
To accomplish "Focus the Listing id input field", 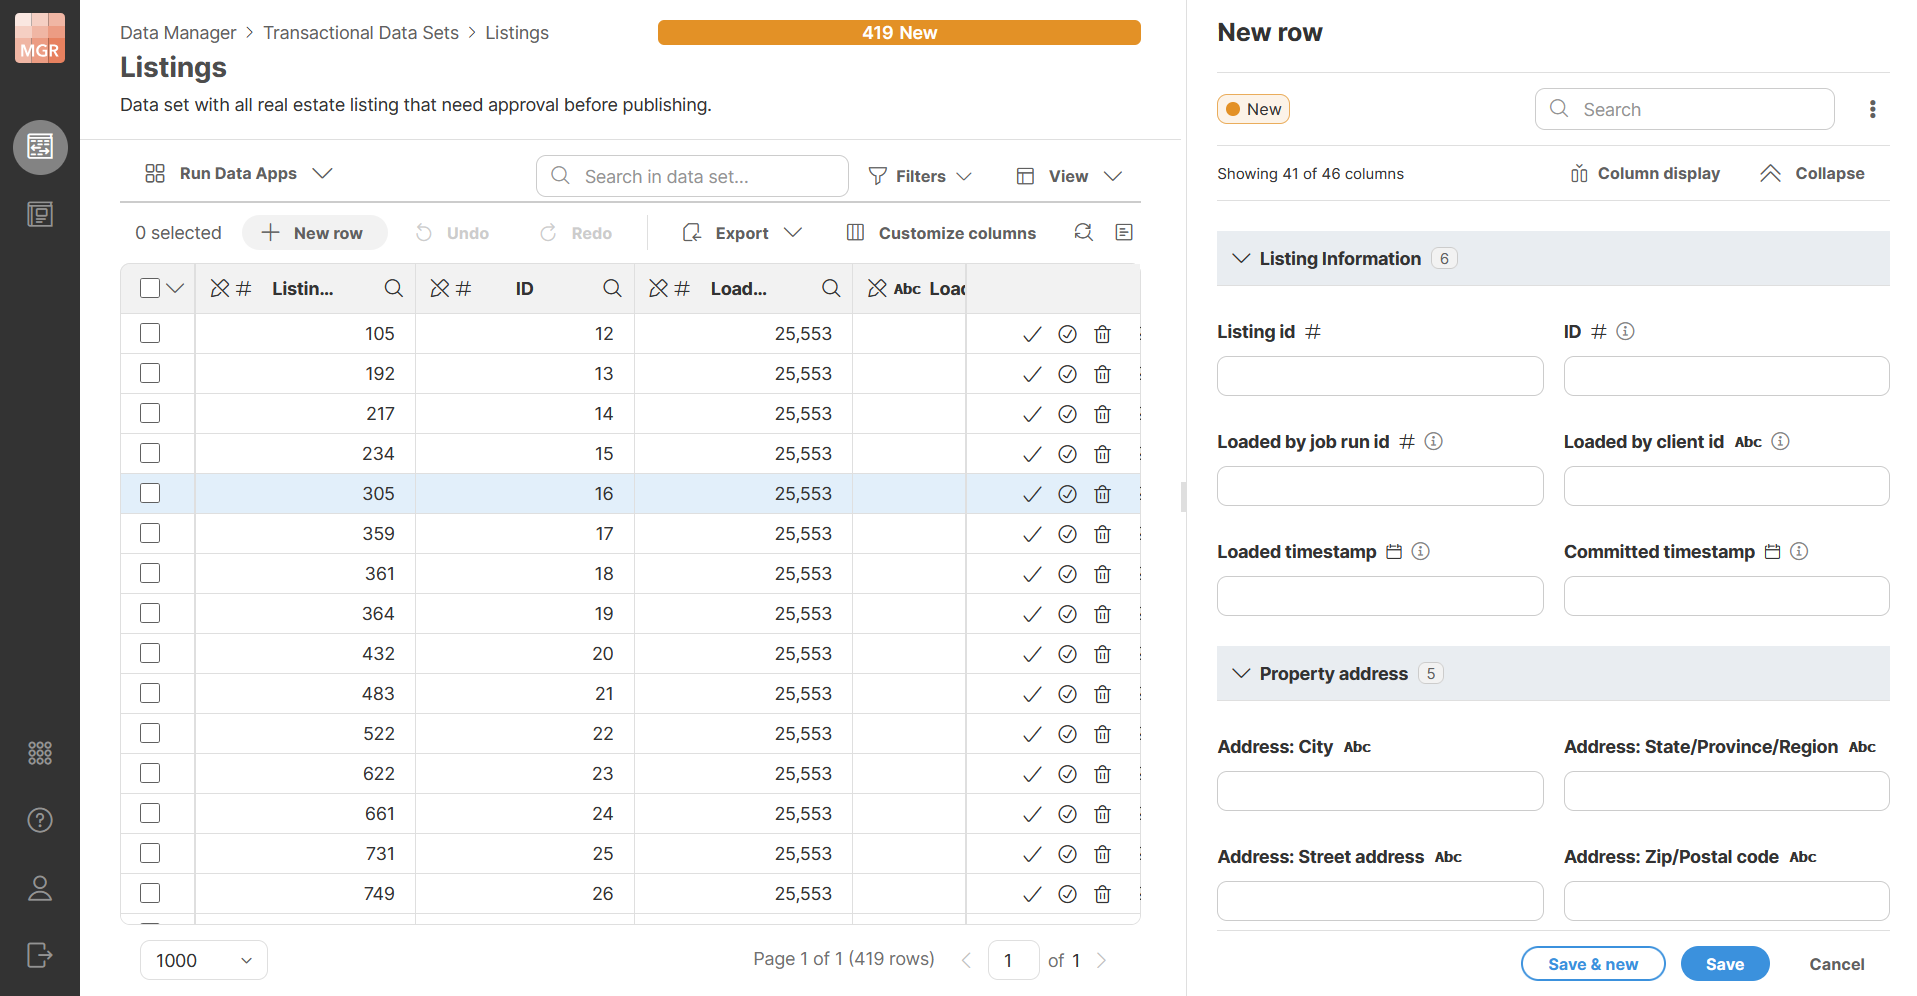I will click(x=1380, y=376).
